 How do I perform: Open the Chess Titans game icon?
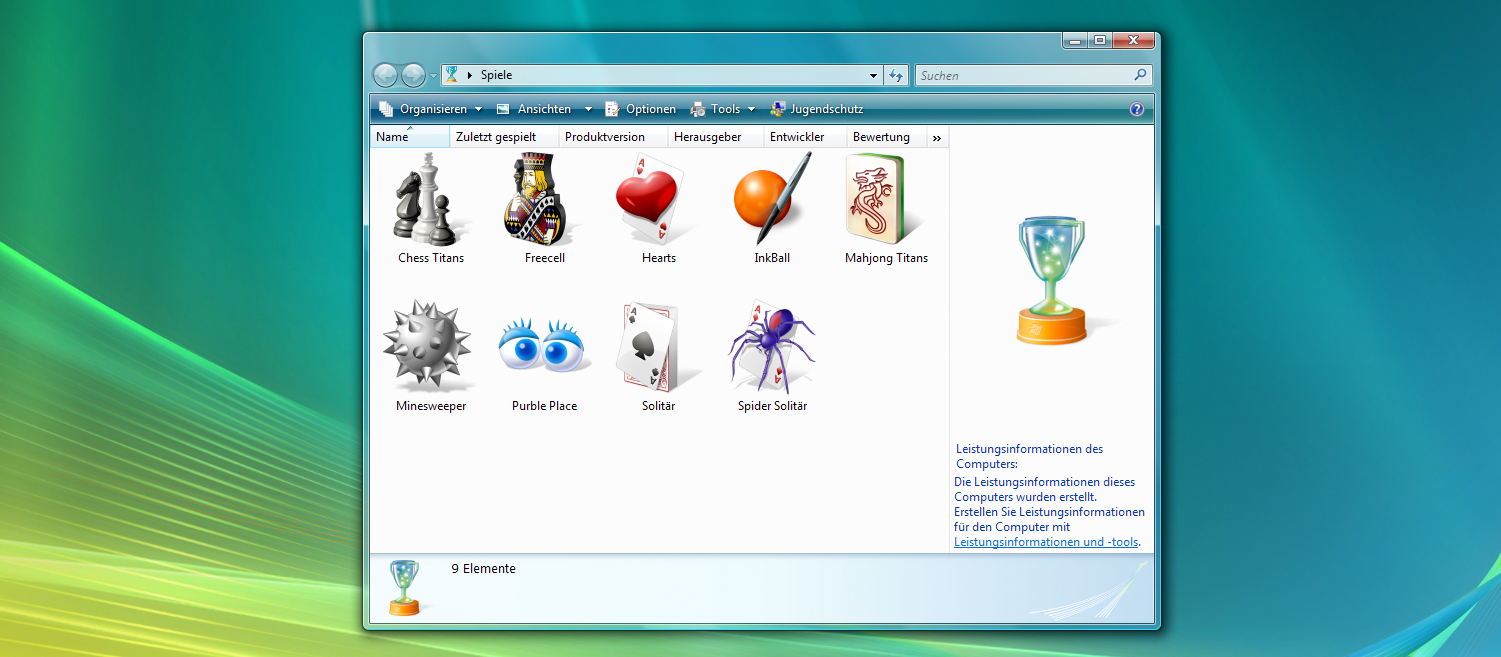pyautogui.click(x=430, y=199)
